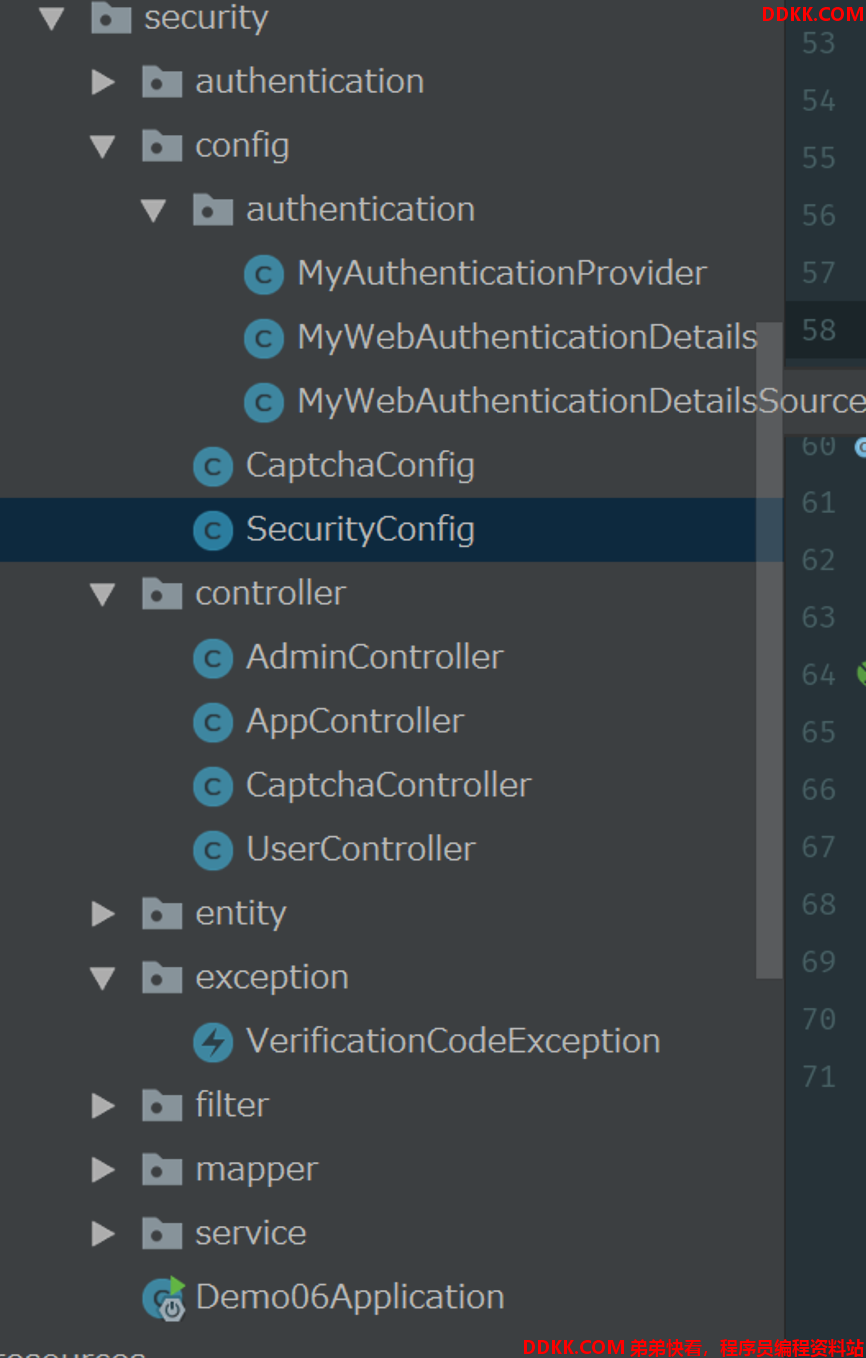Click the VerificationCodeException exception class icon

tap(213, 1042)
